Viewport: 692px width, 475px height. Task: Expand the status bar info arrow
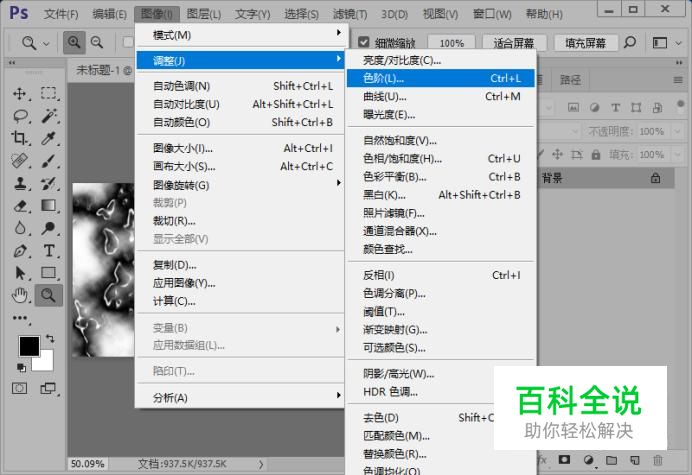[x=261, y=464]
